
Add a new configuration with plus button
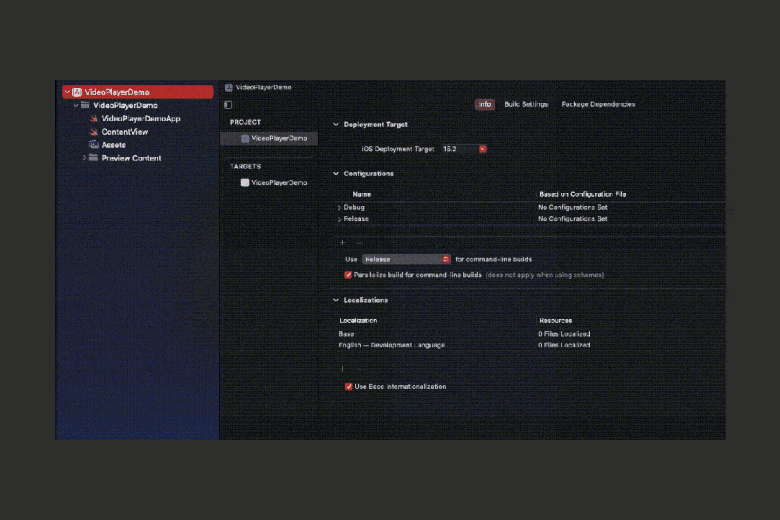pos(342,242)
